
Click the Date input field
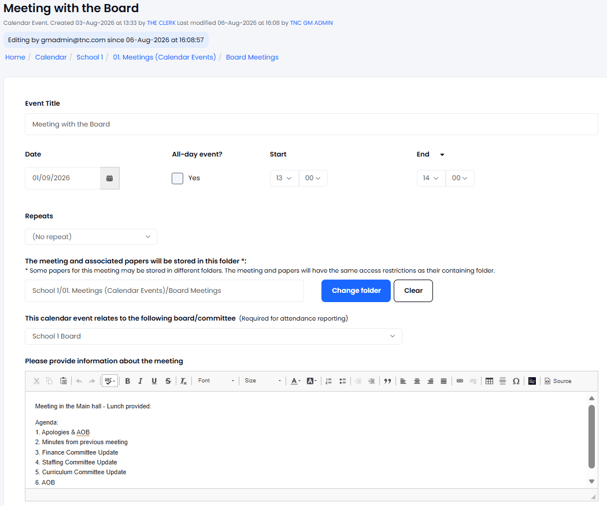pos(63,178)
